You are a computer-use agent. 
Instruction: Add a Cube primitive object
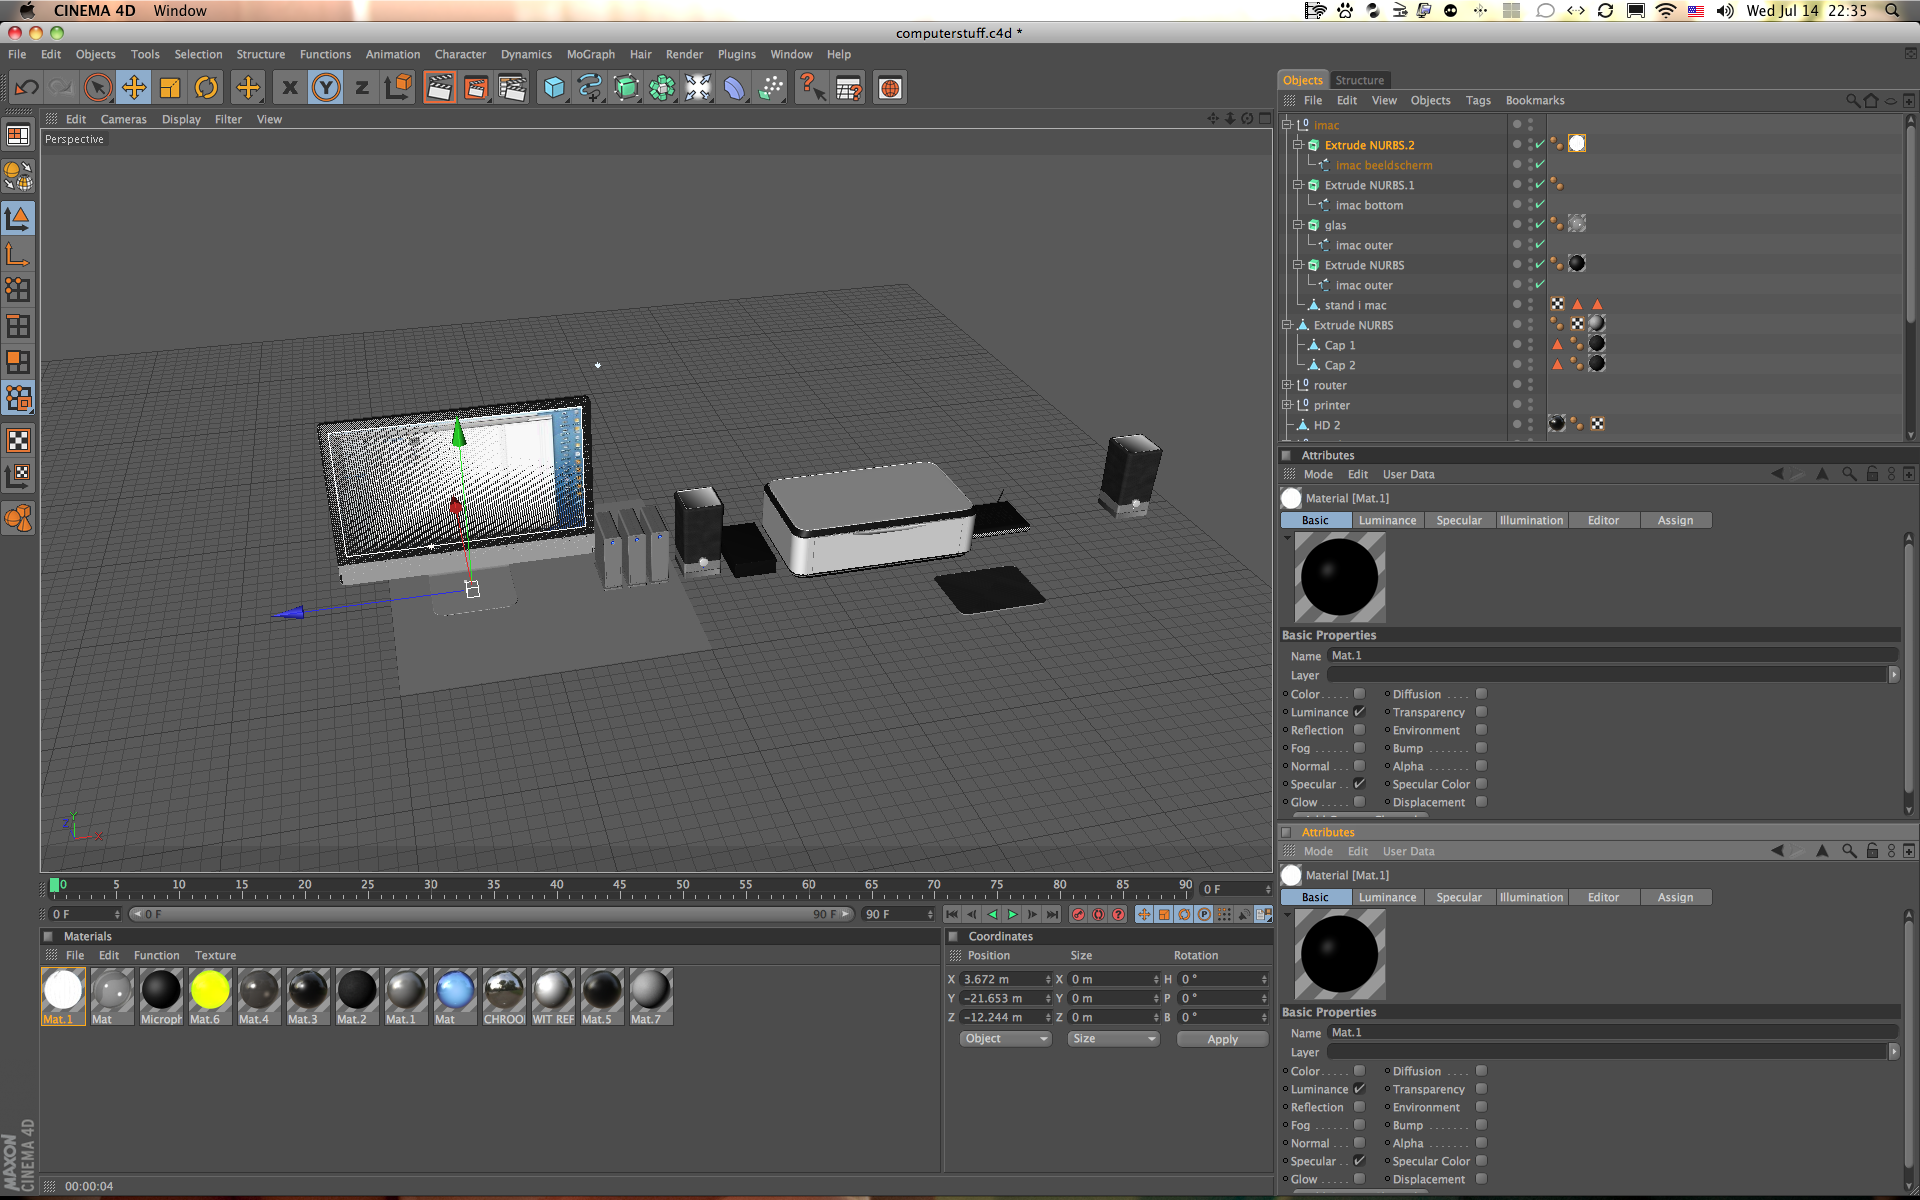pos(554,88)
